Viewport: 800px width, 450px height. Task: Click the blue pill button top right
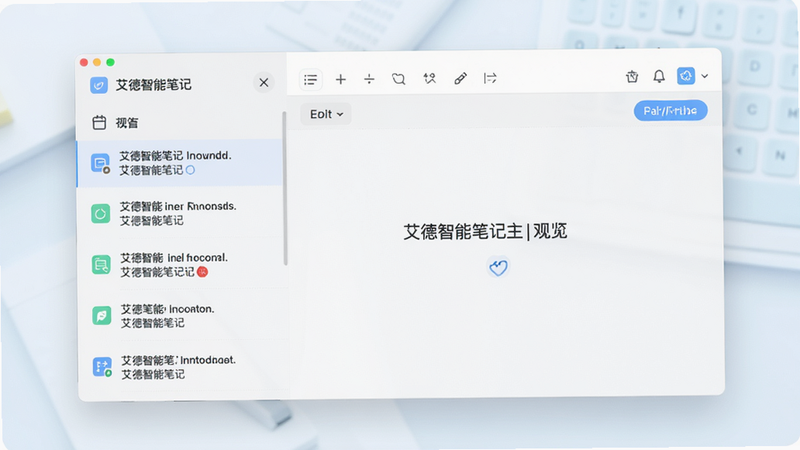(670, 111)
